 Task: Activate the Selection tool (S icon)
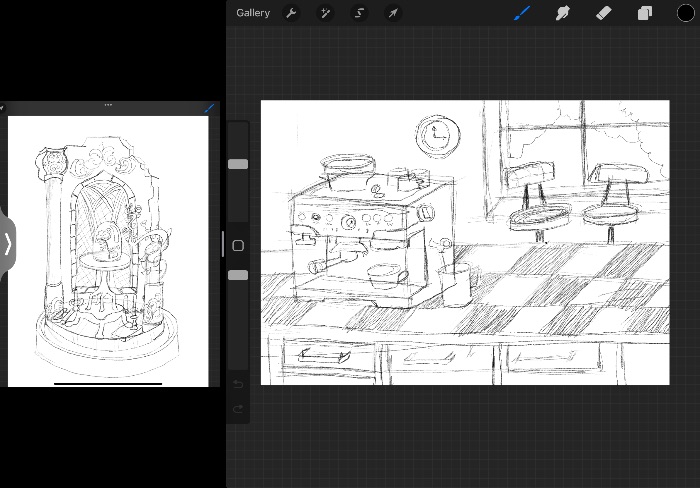(359, 13)
